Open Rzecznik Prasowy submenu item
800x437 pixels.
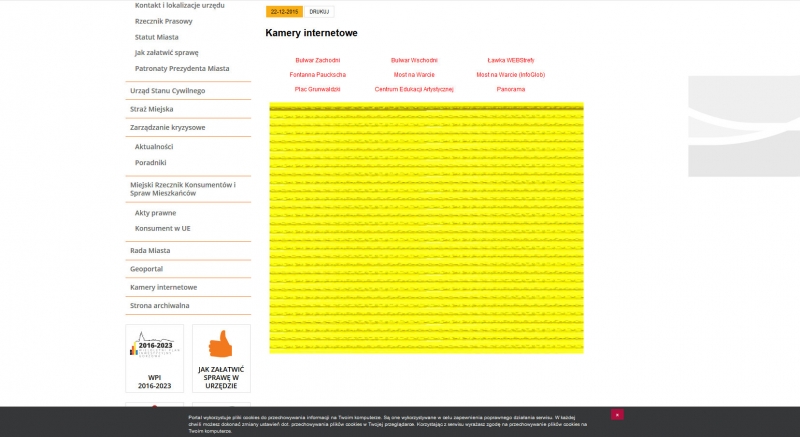coord(163,20)
